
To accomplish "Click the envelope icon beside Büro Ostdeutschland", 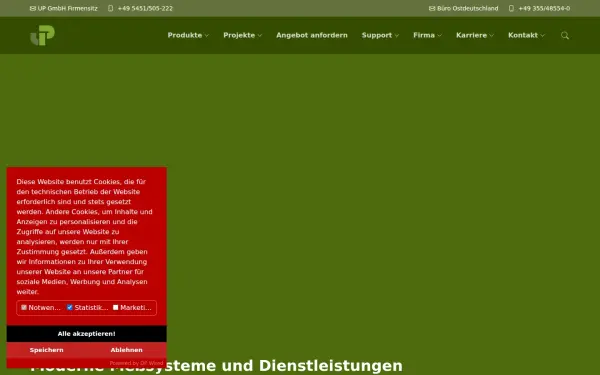I will click(x=432, y=8).
